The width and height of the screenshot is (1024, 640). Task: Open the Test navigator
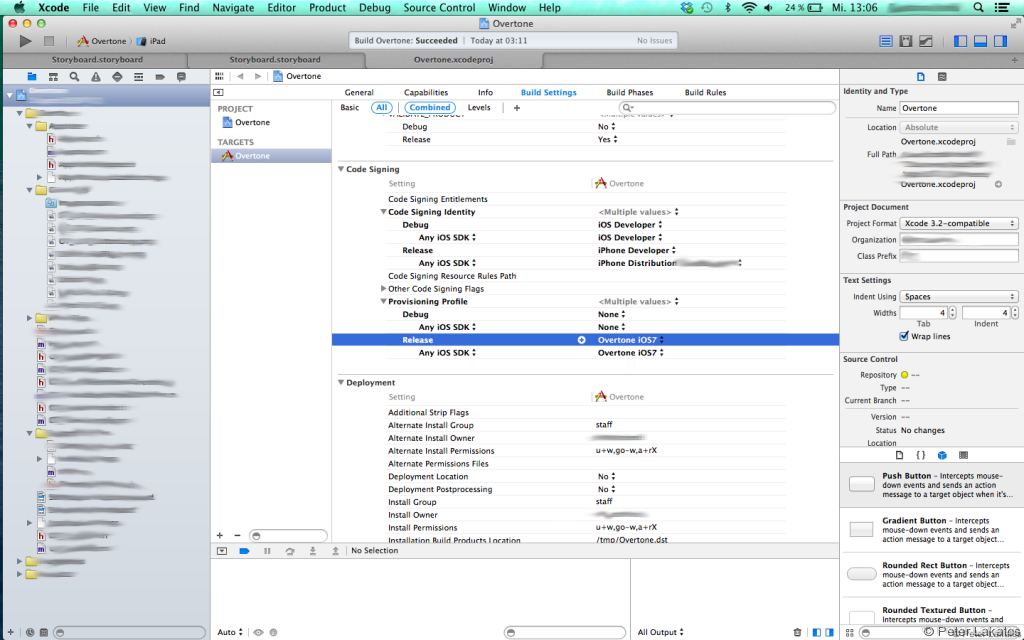coord(117,76)
